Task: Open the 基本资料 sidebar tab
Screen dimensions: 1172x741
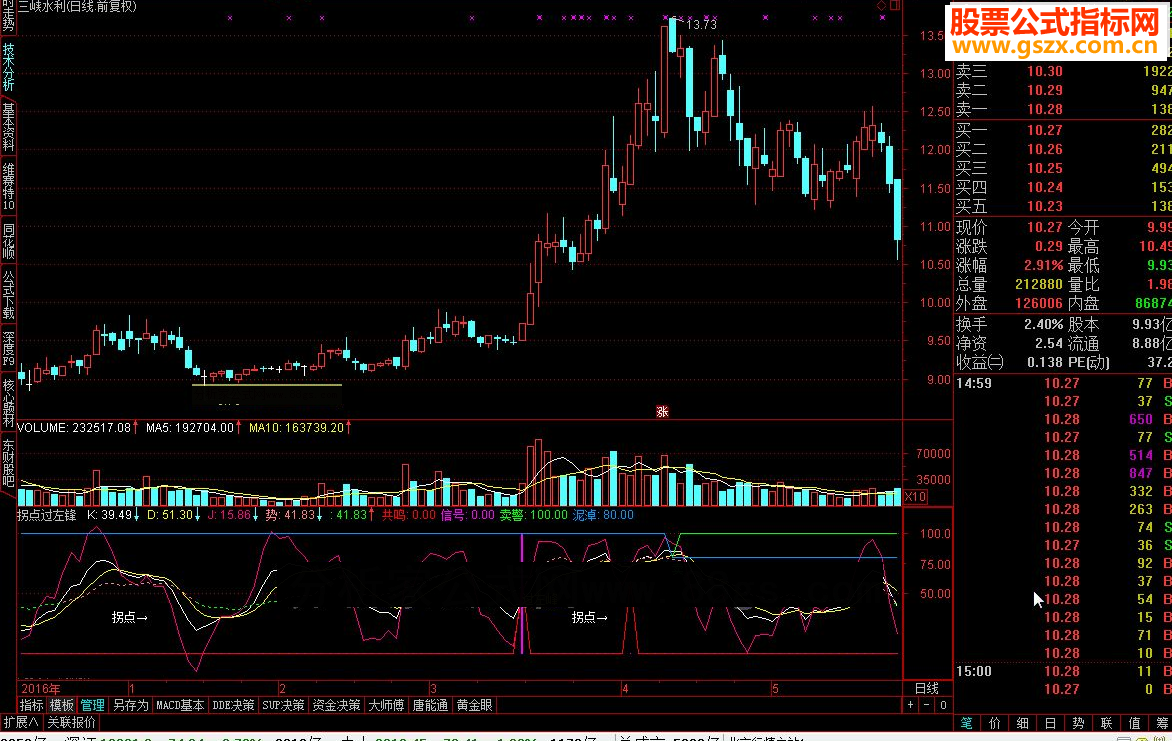Action: click(8, 127)
